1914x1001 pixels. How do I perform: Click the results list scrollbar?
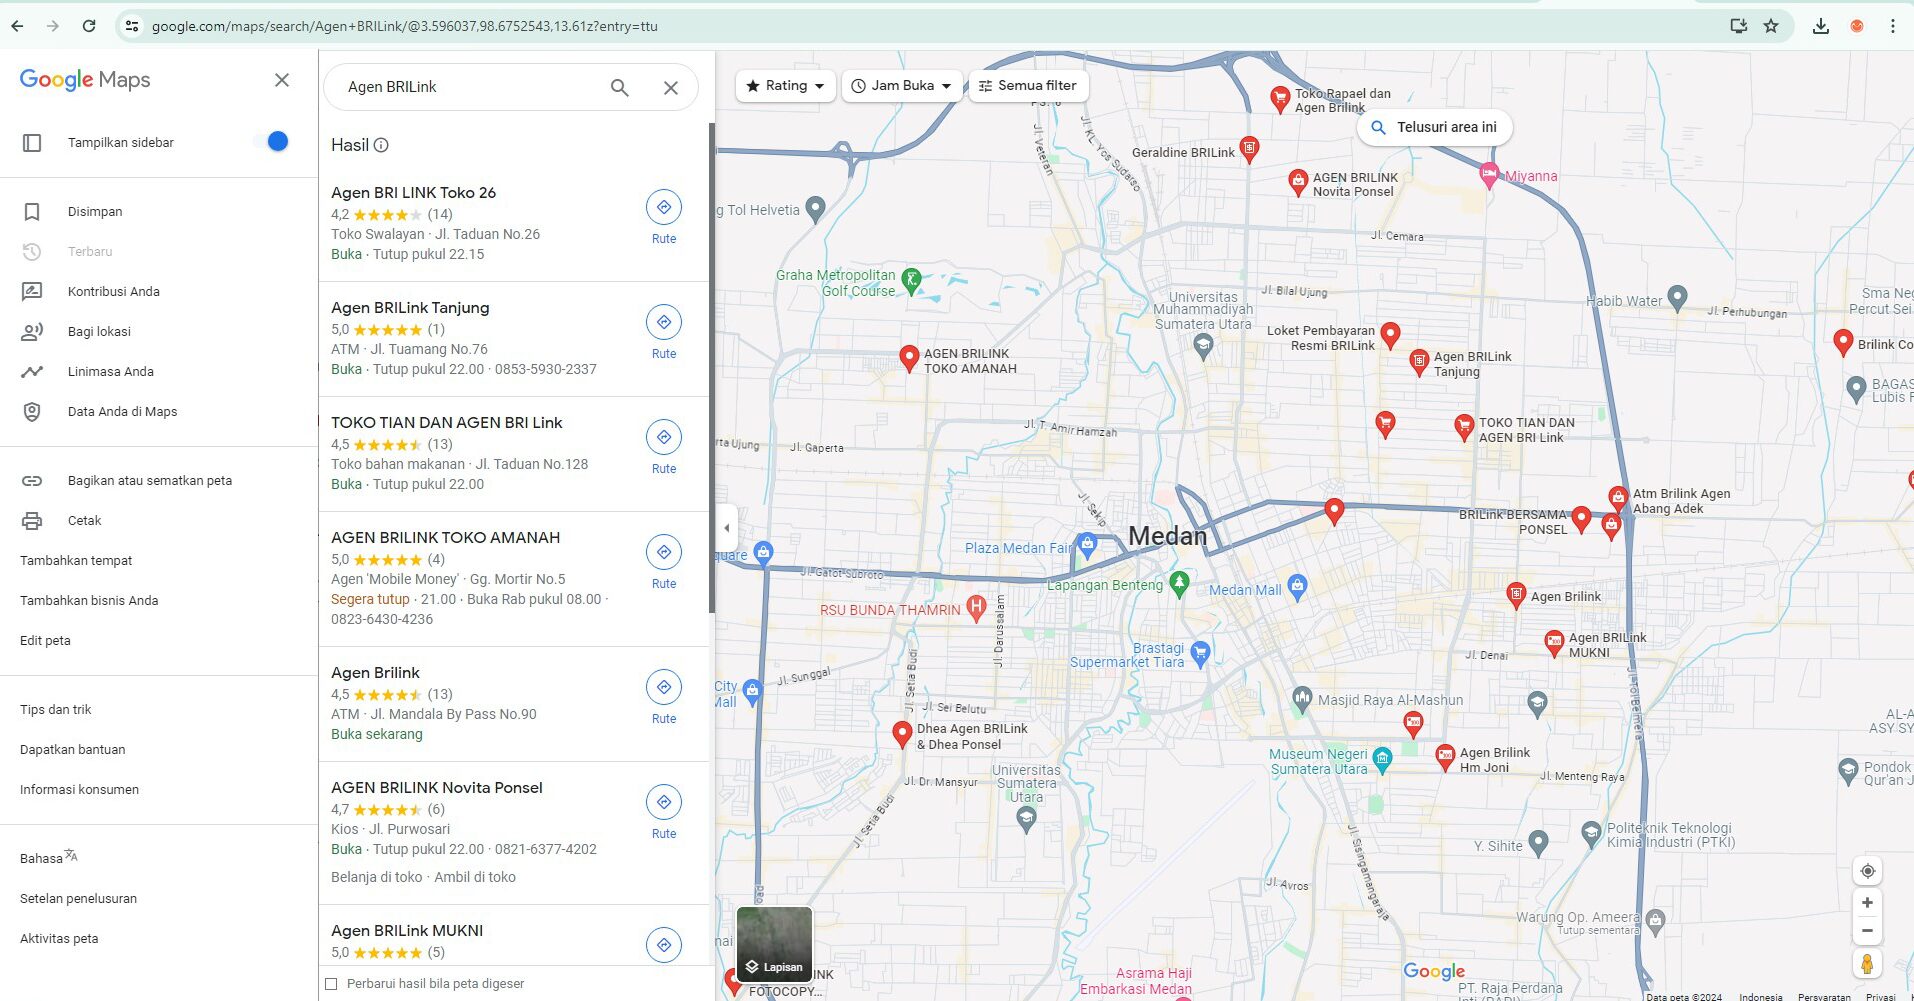coord(712,368)
